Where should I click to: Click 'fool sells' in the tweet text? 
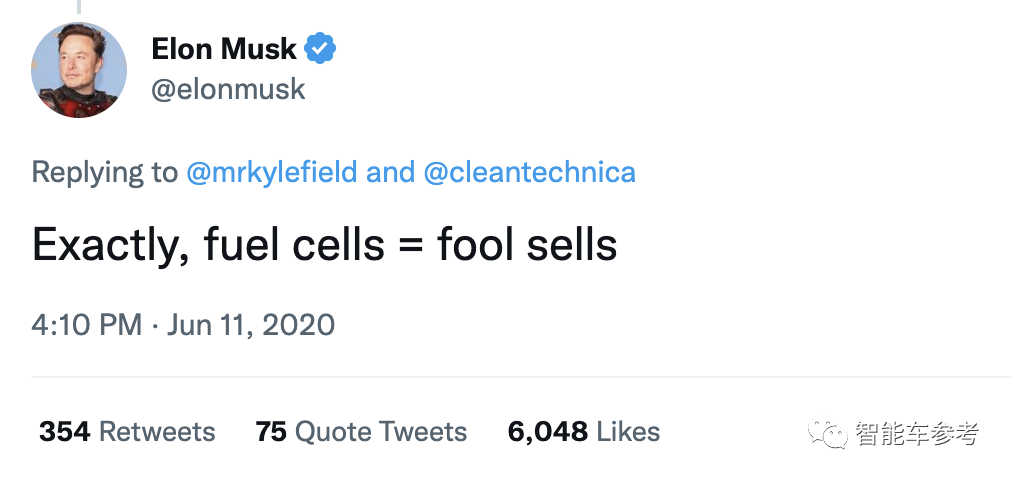527,245
